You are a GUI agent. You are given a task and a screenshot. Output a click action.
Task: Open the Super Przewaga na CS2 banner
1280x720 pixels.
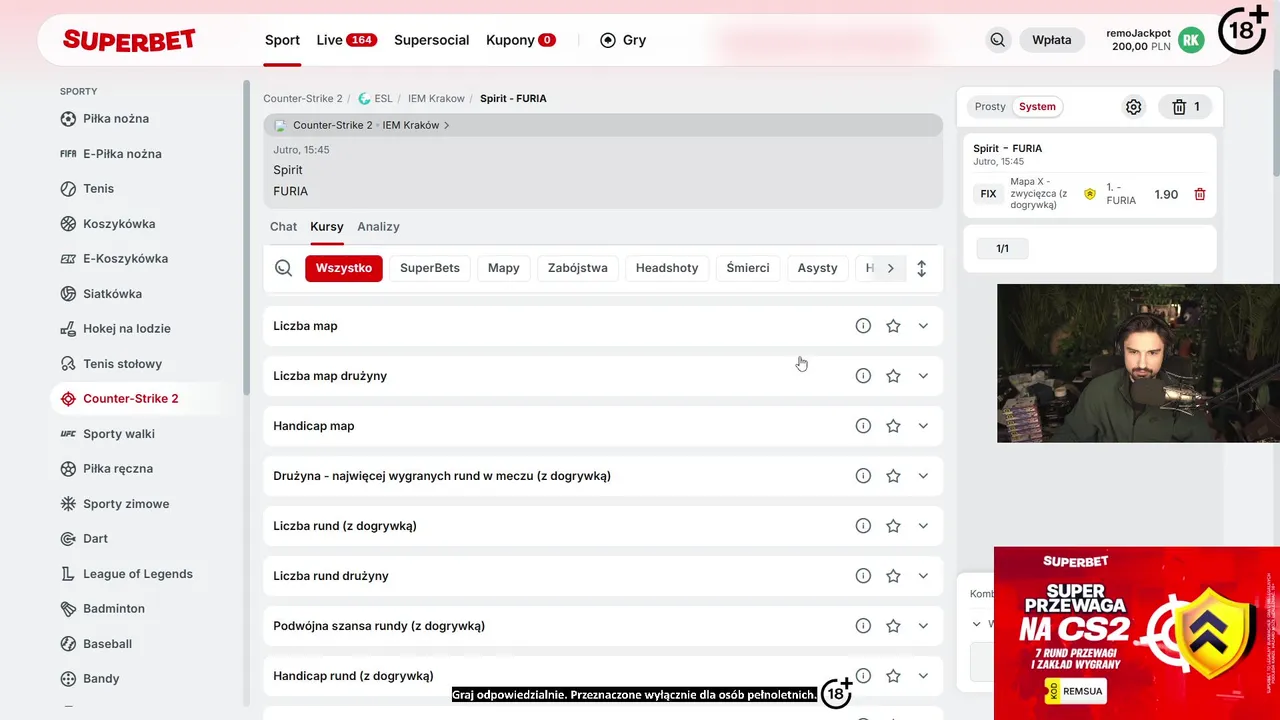tap(1137, 633)
